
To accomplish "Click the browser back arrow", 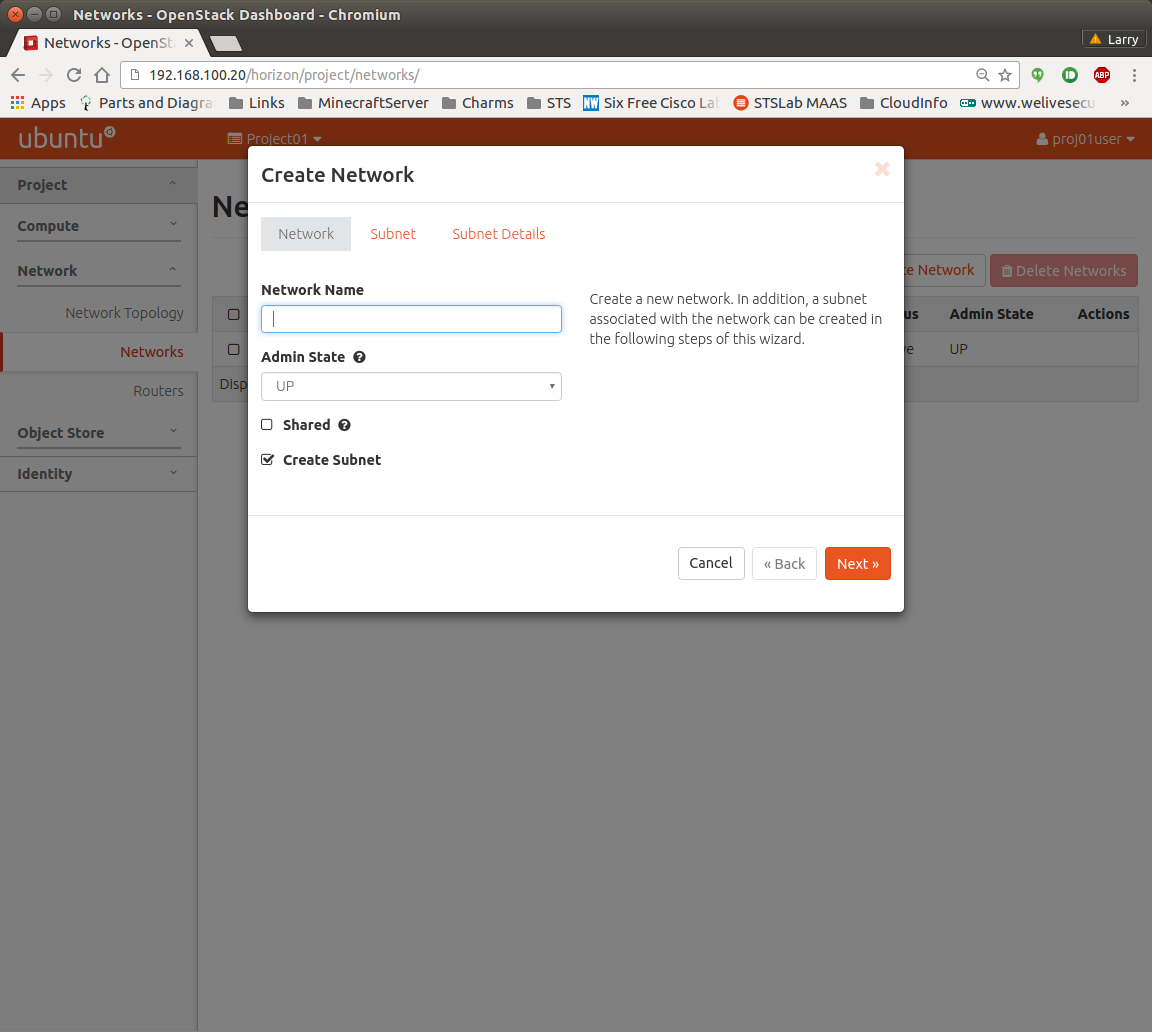I will coord(18,75).
